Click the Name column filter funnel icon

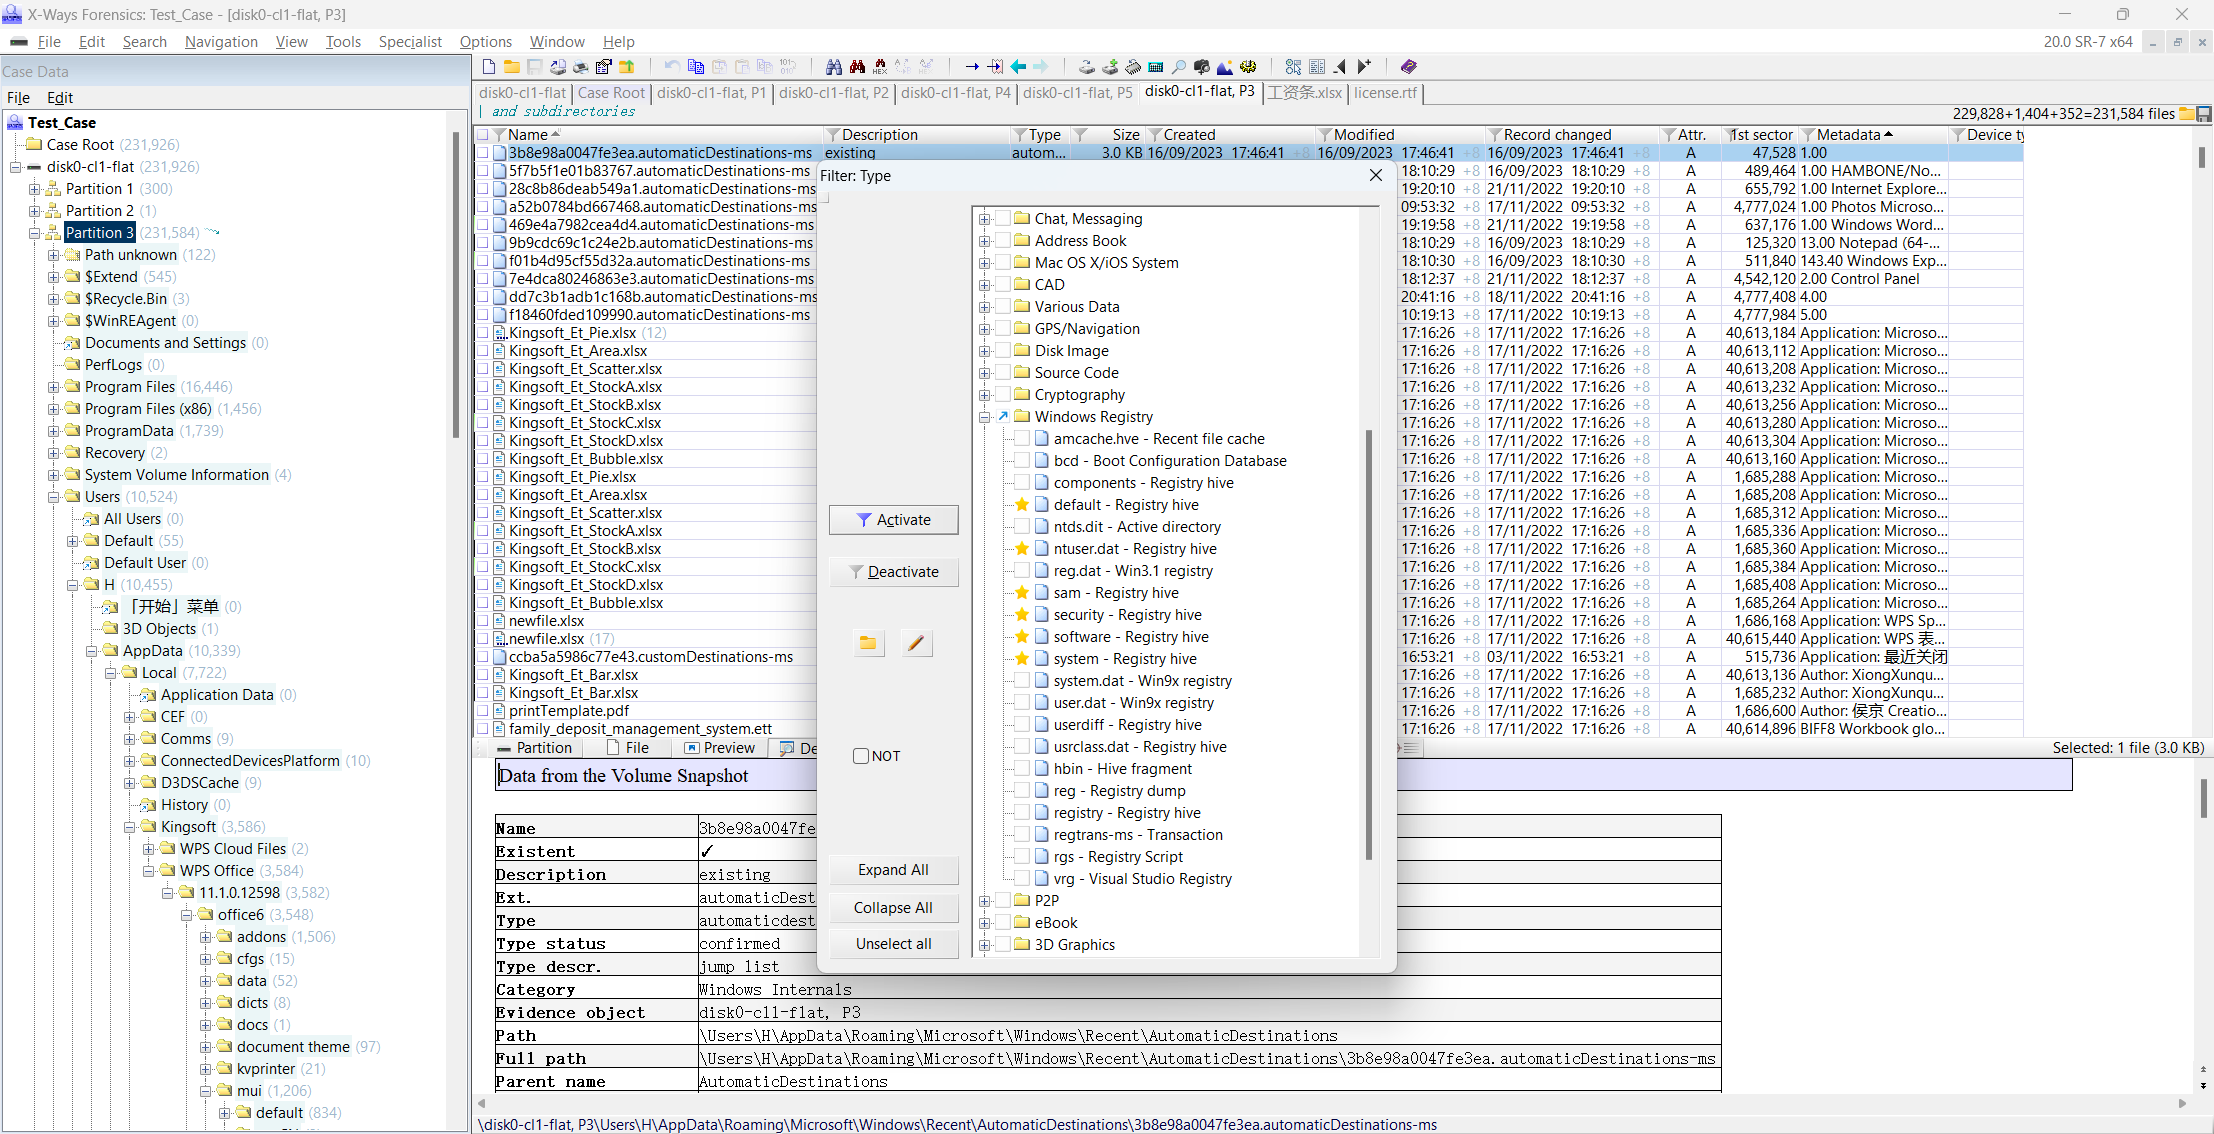click(498, 135)
